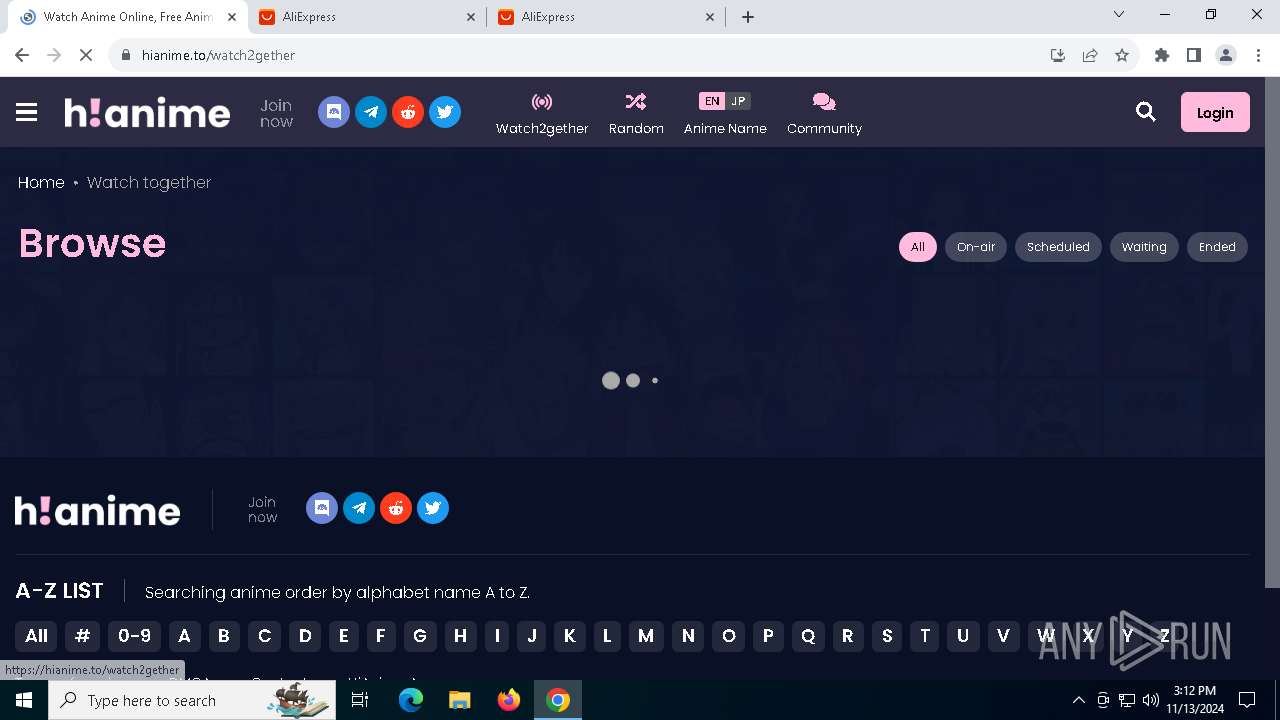This screenshot has height=720, width=1280.
Task: Browse anime starting with K
Action: 569,636
